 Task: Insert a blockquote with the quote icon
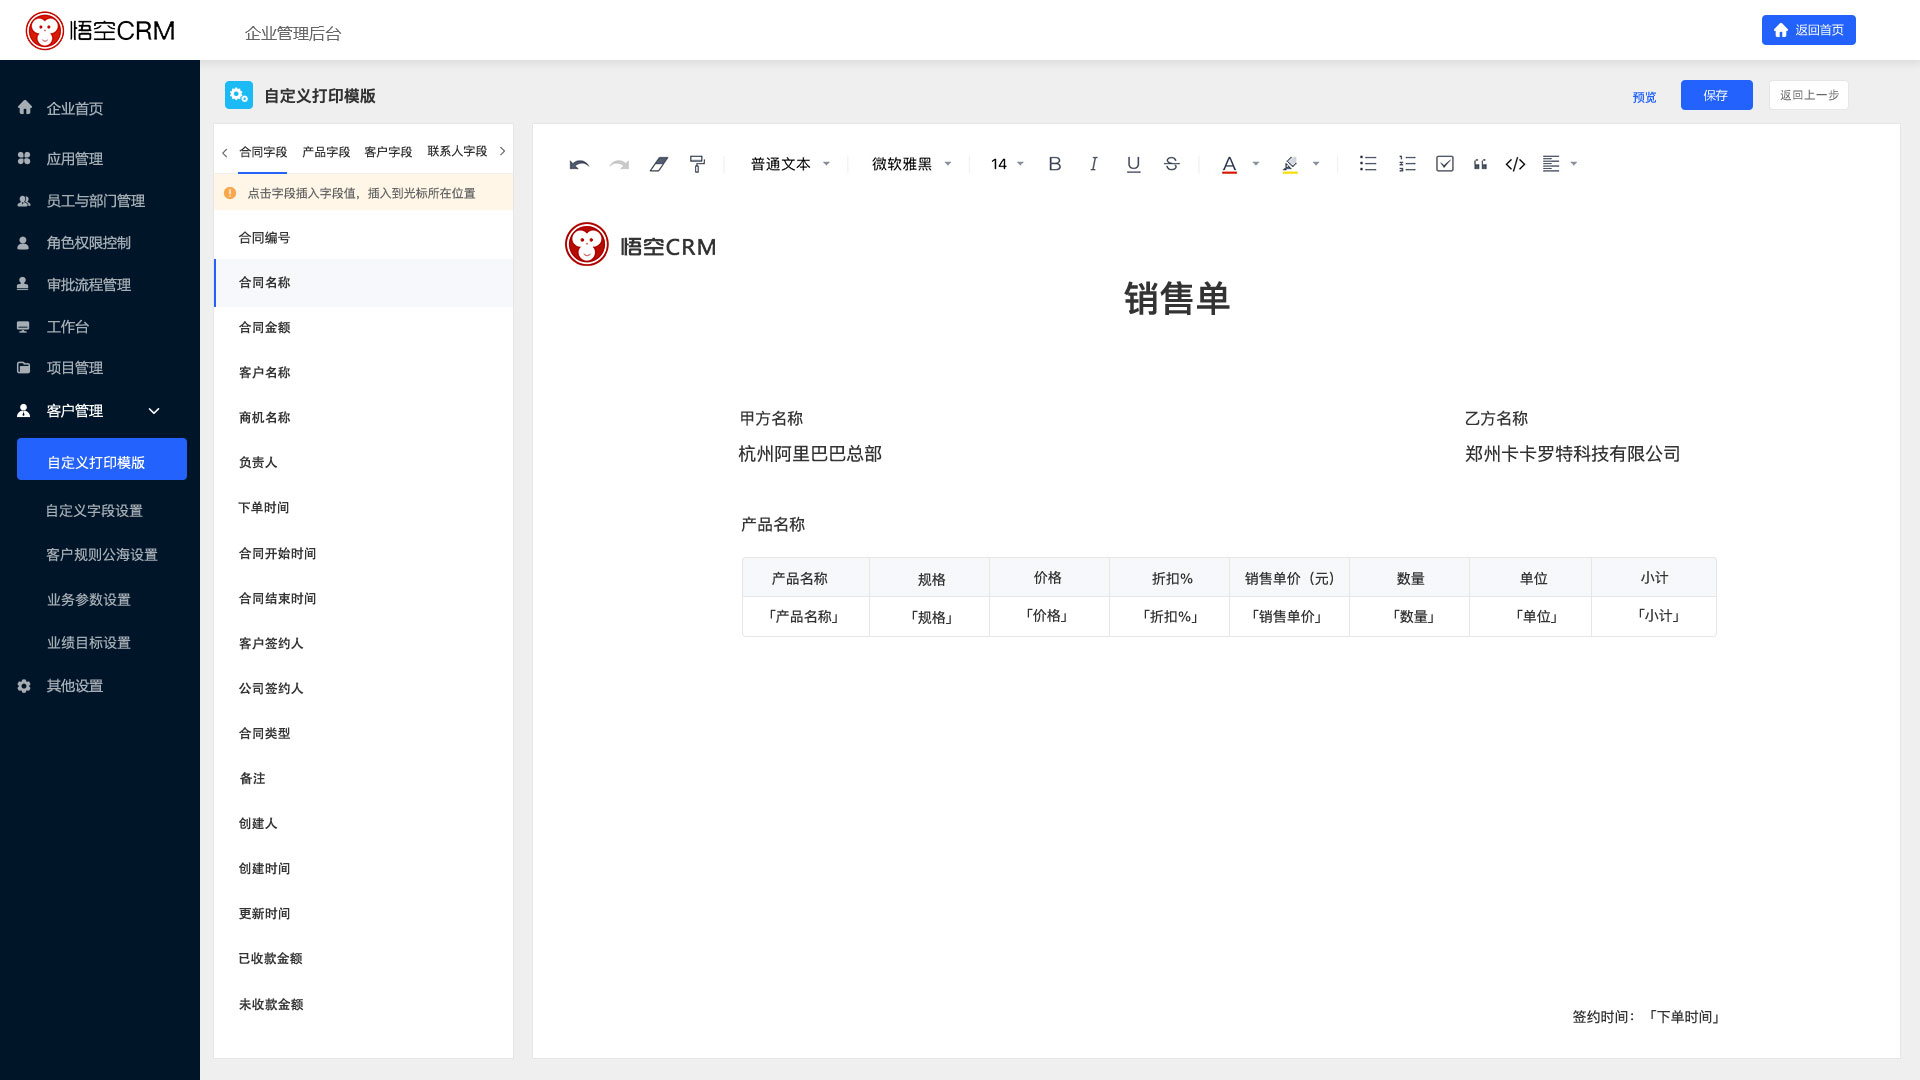click(1480, 164)
